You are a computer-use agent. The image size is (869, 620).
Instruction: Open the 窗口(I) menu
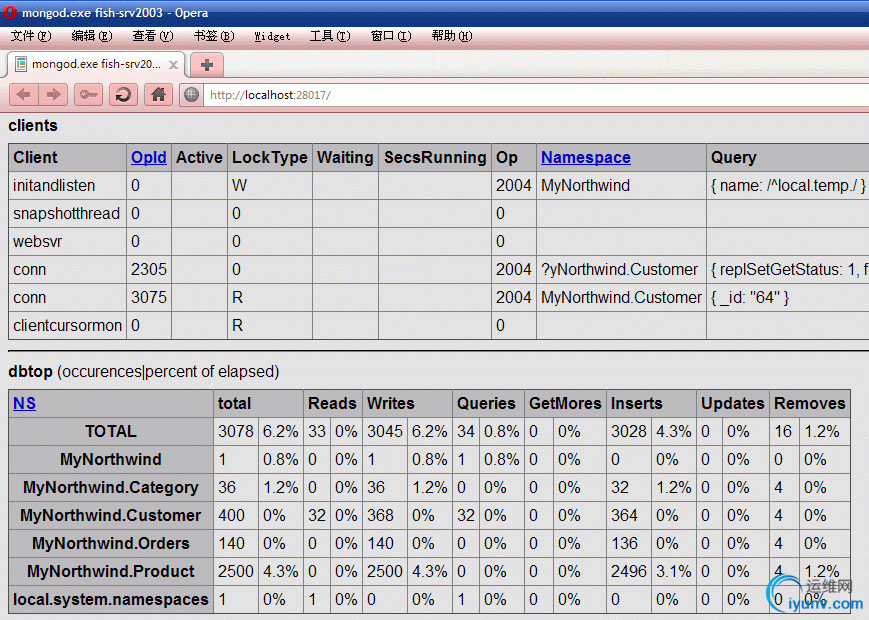coord(391,36)
